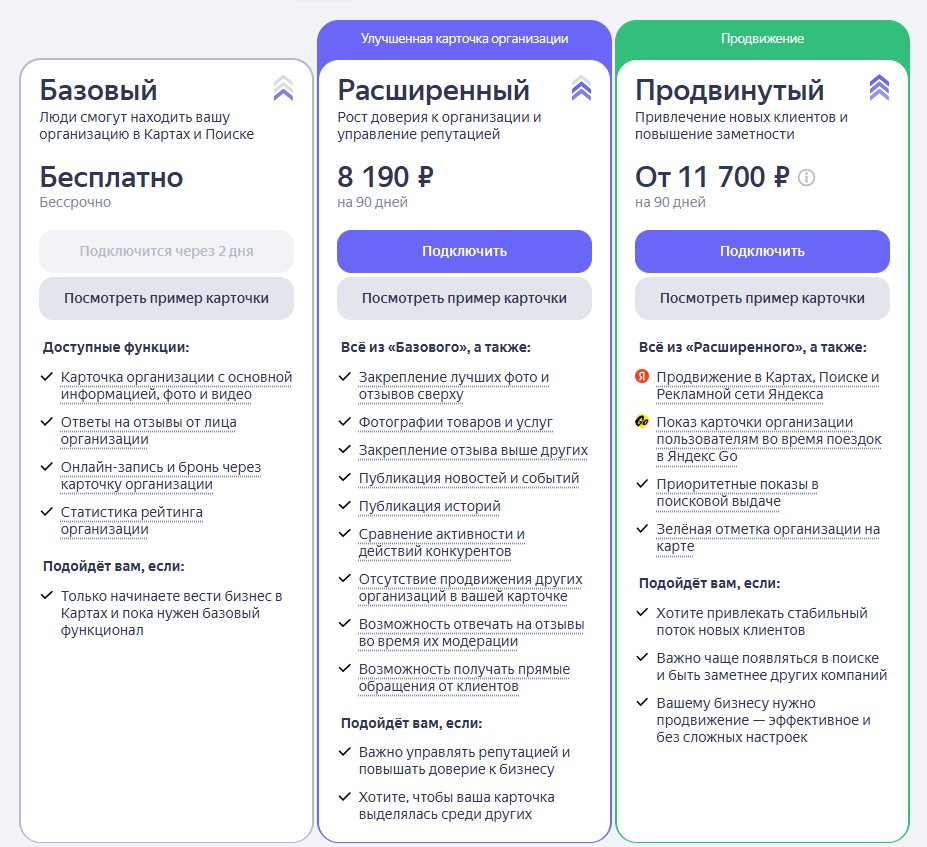Open the Онлайн-запись и бронь feature hint
The width and height of the screenshot is (927, 847).
(x=161, y=475)
